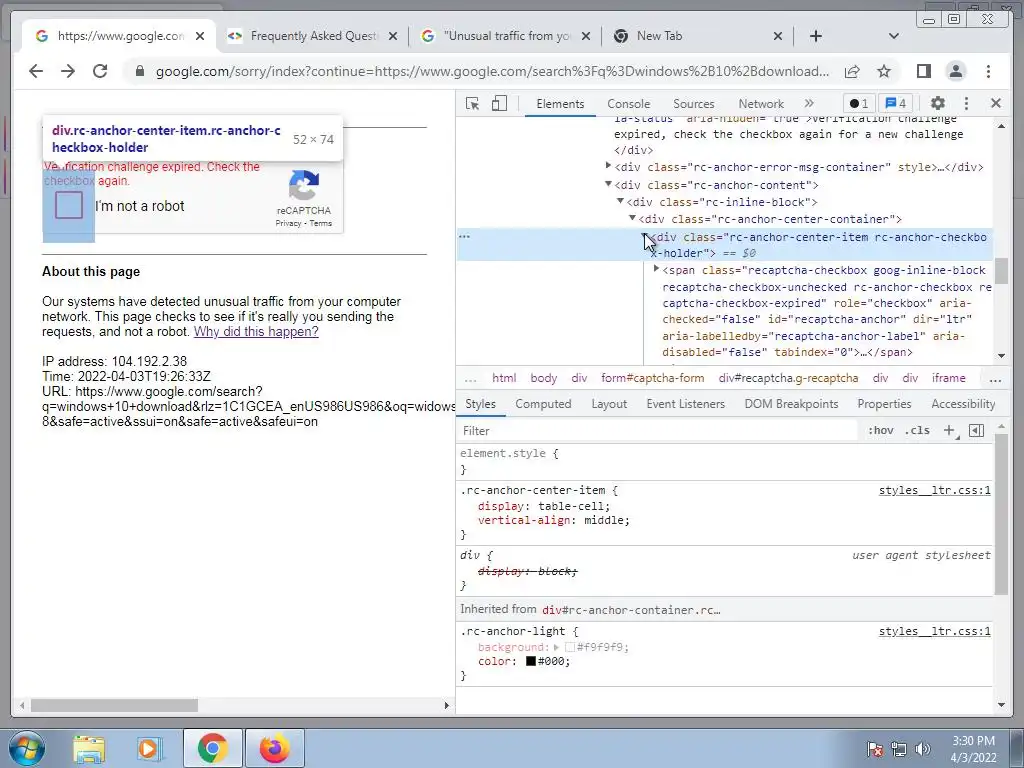Image resolution: width=1024 pixels, height=768 pixels.
Task: Click the styles Filter input field
Action: coord(658,430)
